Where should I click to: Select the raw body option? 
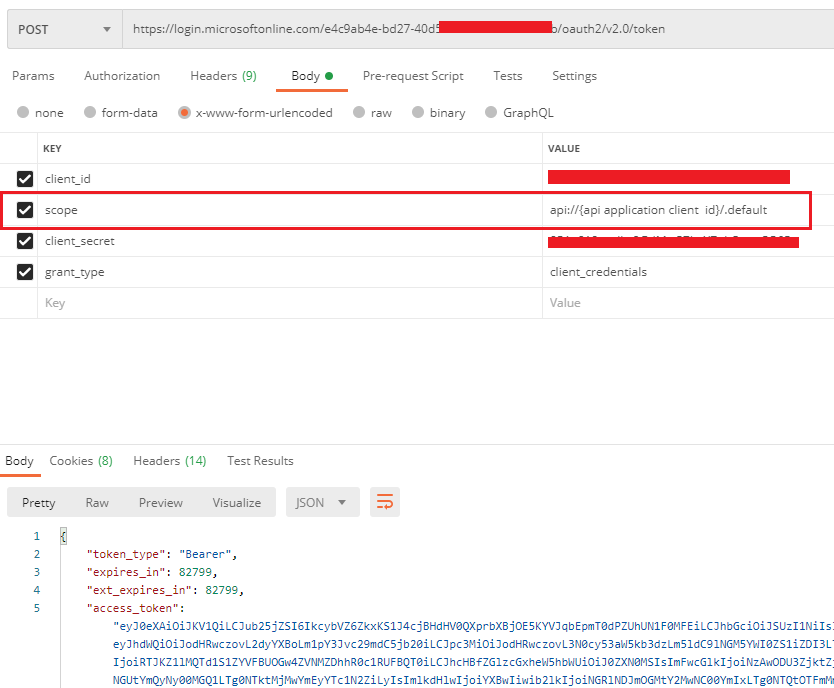[x=359, y=112]
